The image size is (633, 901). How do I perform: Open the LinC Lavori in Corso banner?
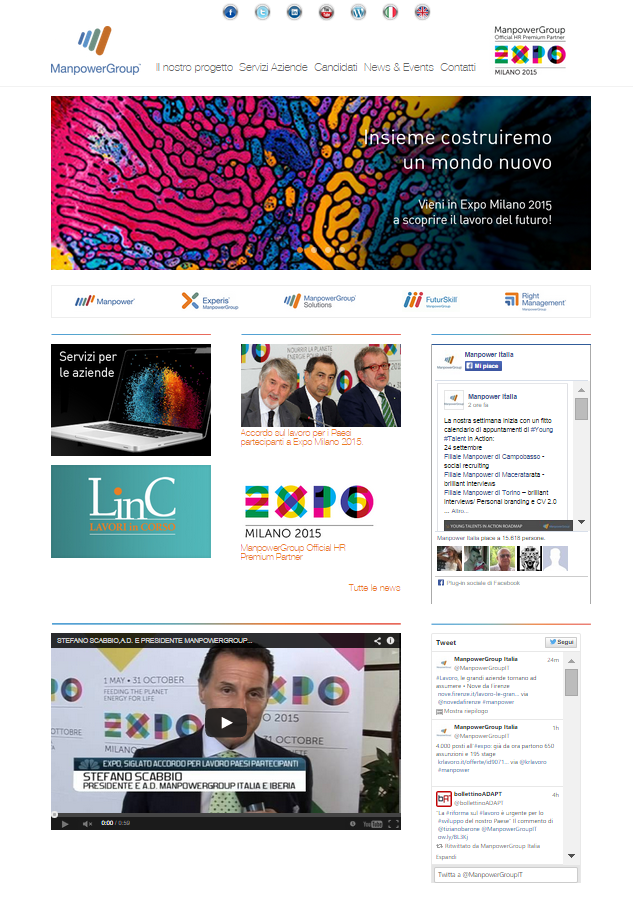point(131,511)
